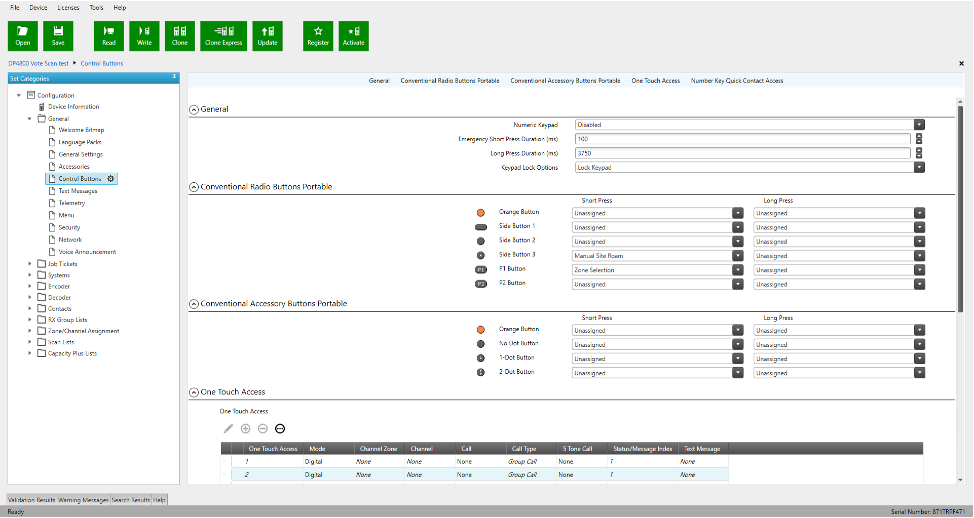Expand the Contacts tree folder

pyautogui.click(x=30, y=309)
